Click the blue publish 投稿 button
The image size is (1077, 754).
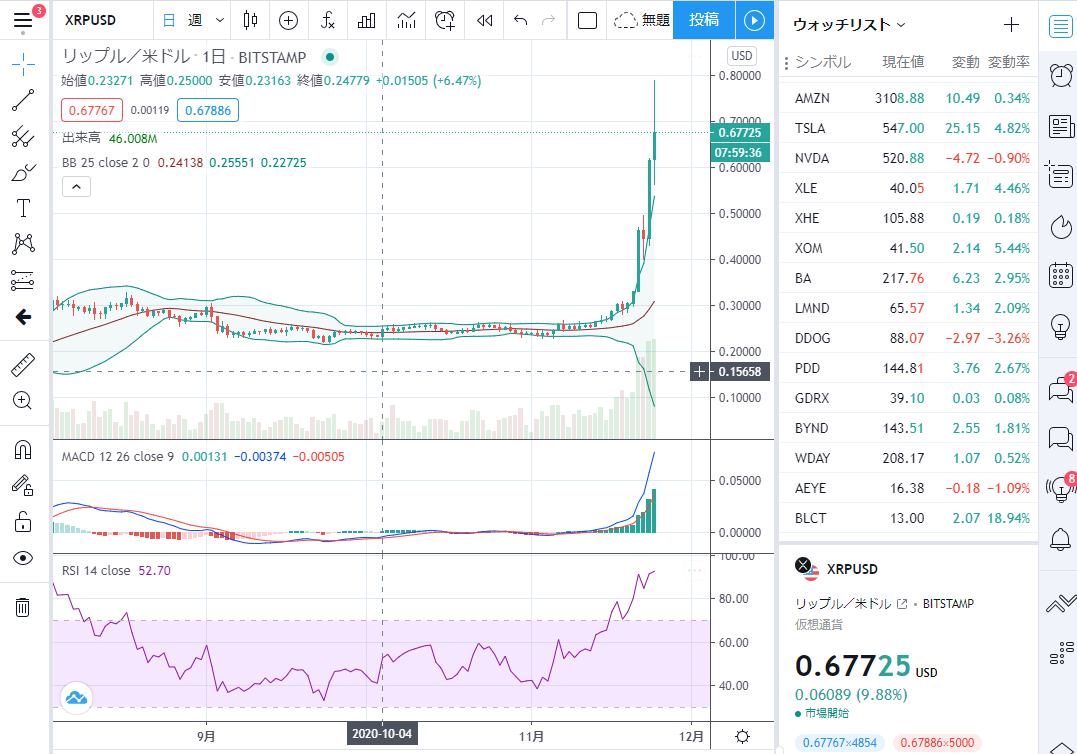point(704,20)
